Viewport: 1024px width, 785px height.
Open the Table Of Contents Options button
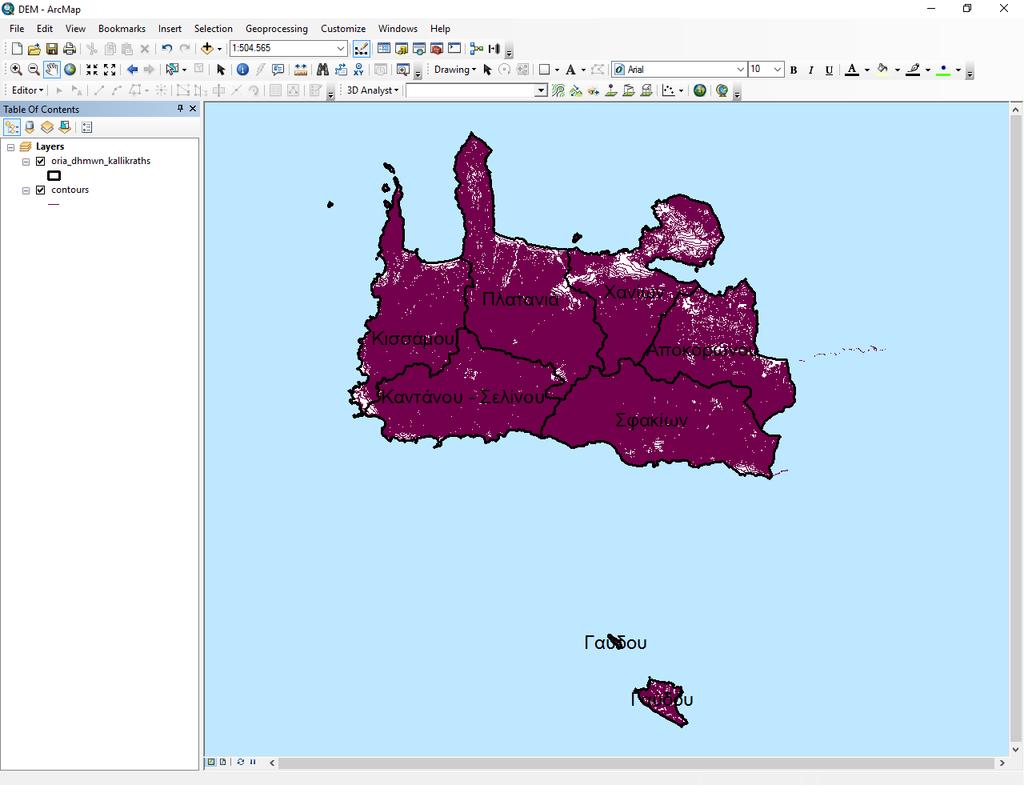click(x=87, y=127)
